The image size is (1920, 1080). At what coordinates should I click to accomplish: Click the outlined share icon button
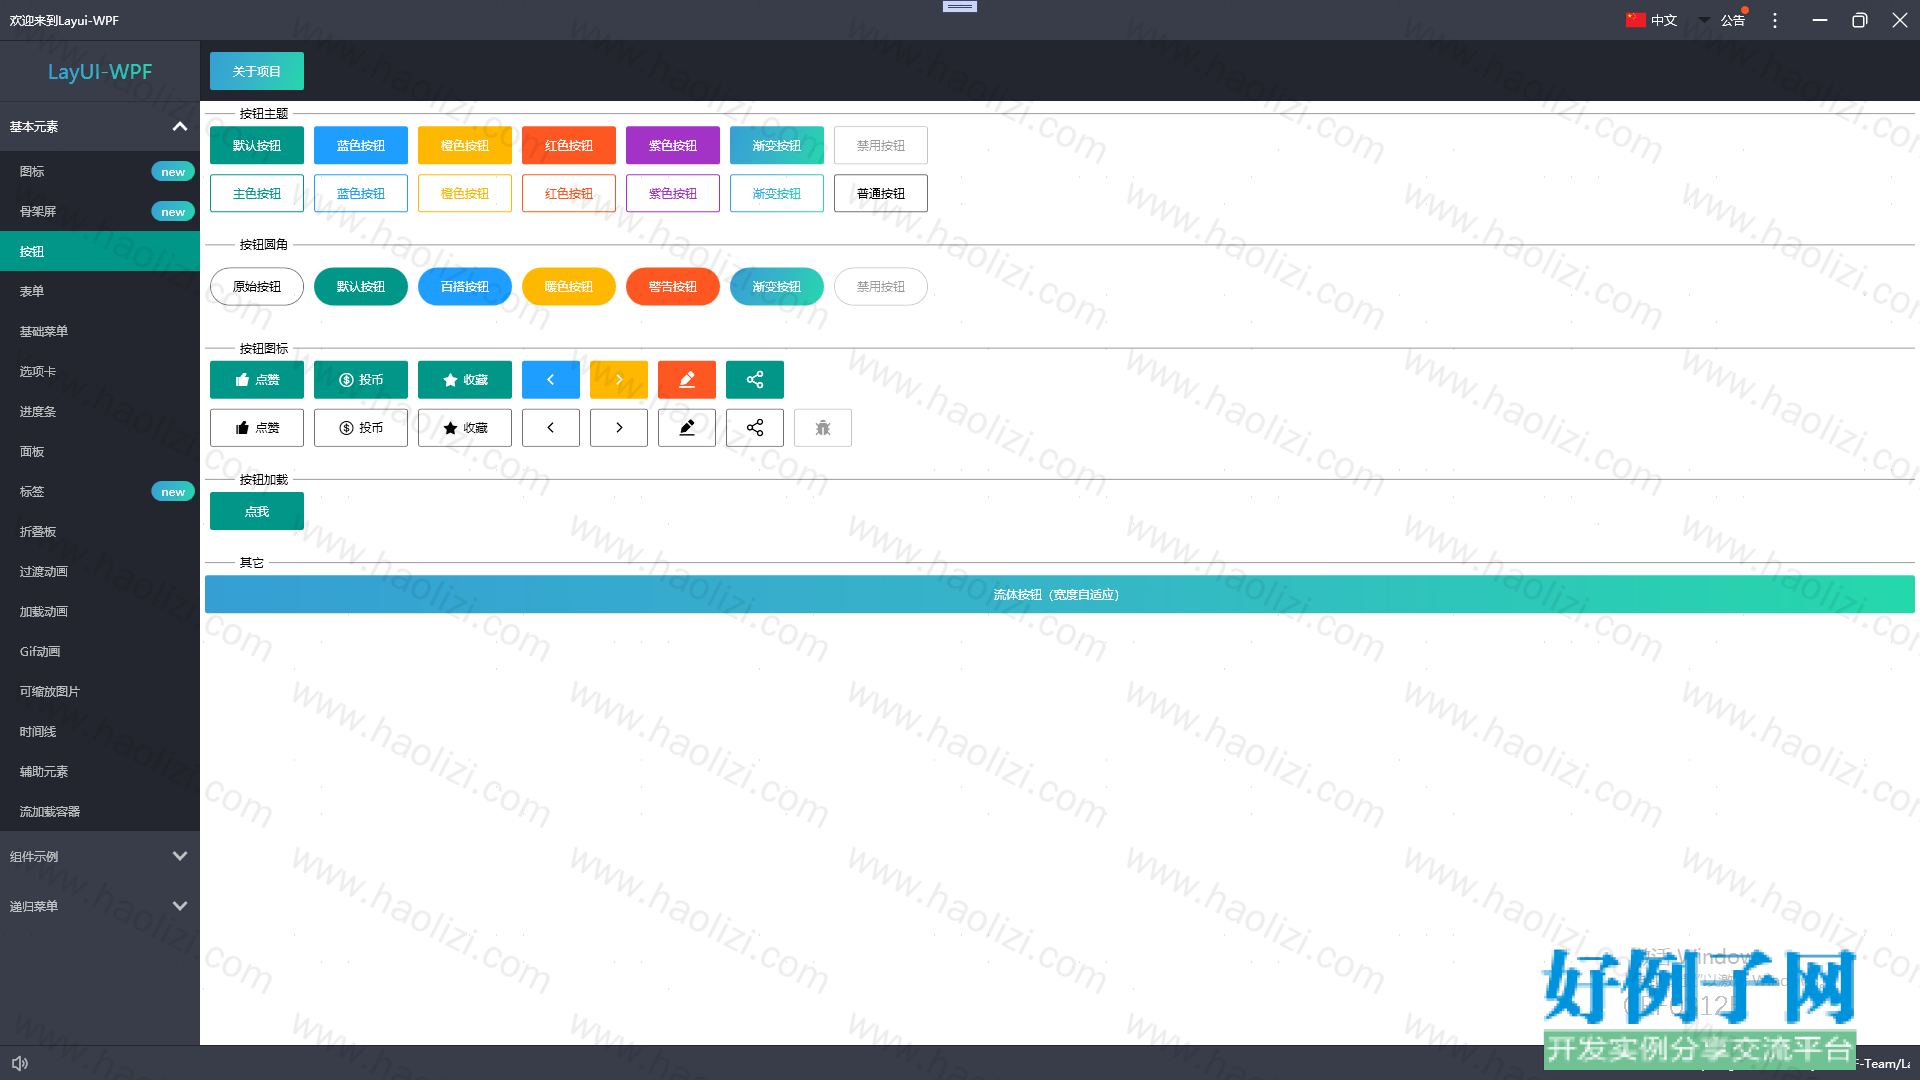(755, 428)
